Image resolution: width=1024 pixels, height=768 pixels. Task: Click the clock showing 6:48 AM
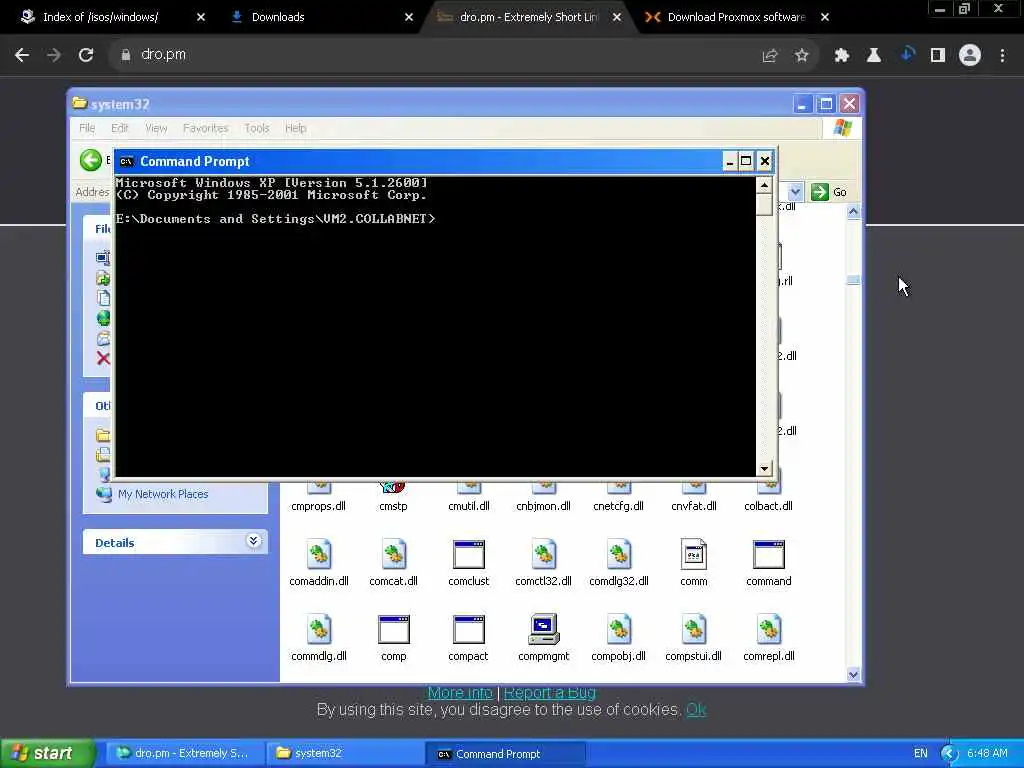pos(987,753)
